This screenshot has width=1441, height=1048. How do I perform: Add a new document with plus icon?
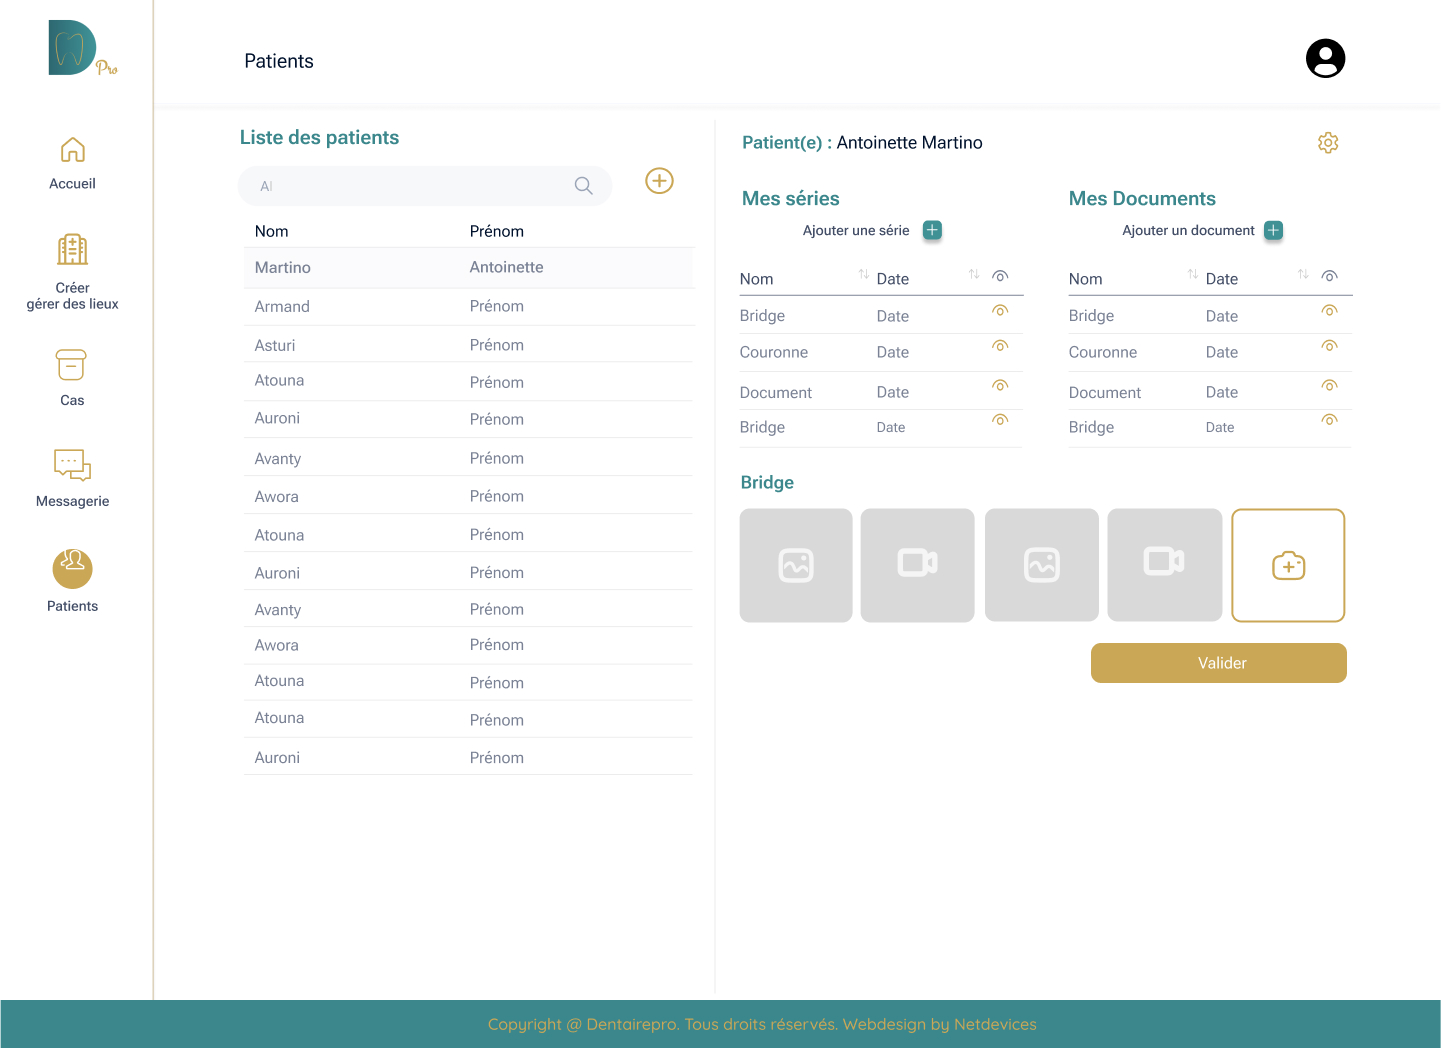tap(1273, 230)
